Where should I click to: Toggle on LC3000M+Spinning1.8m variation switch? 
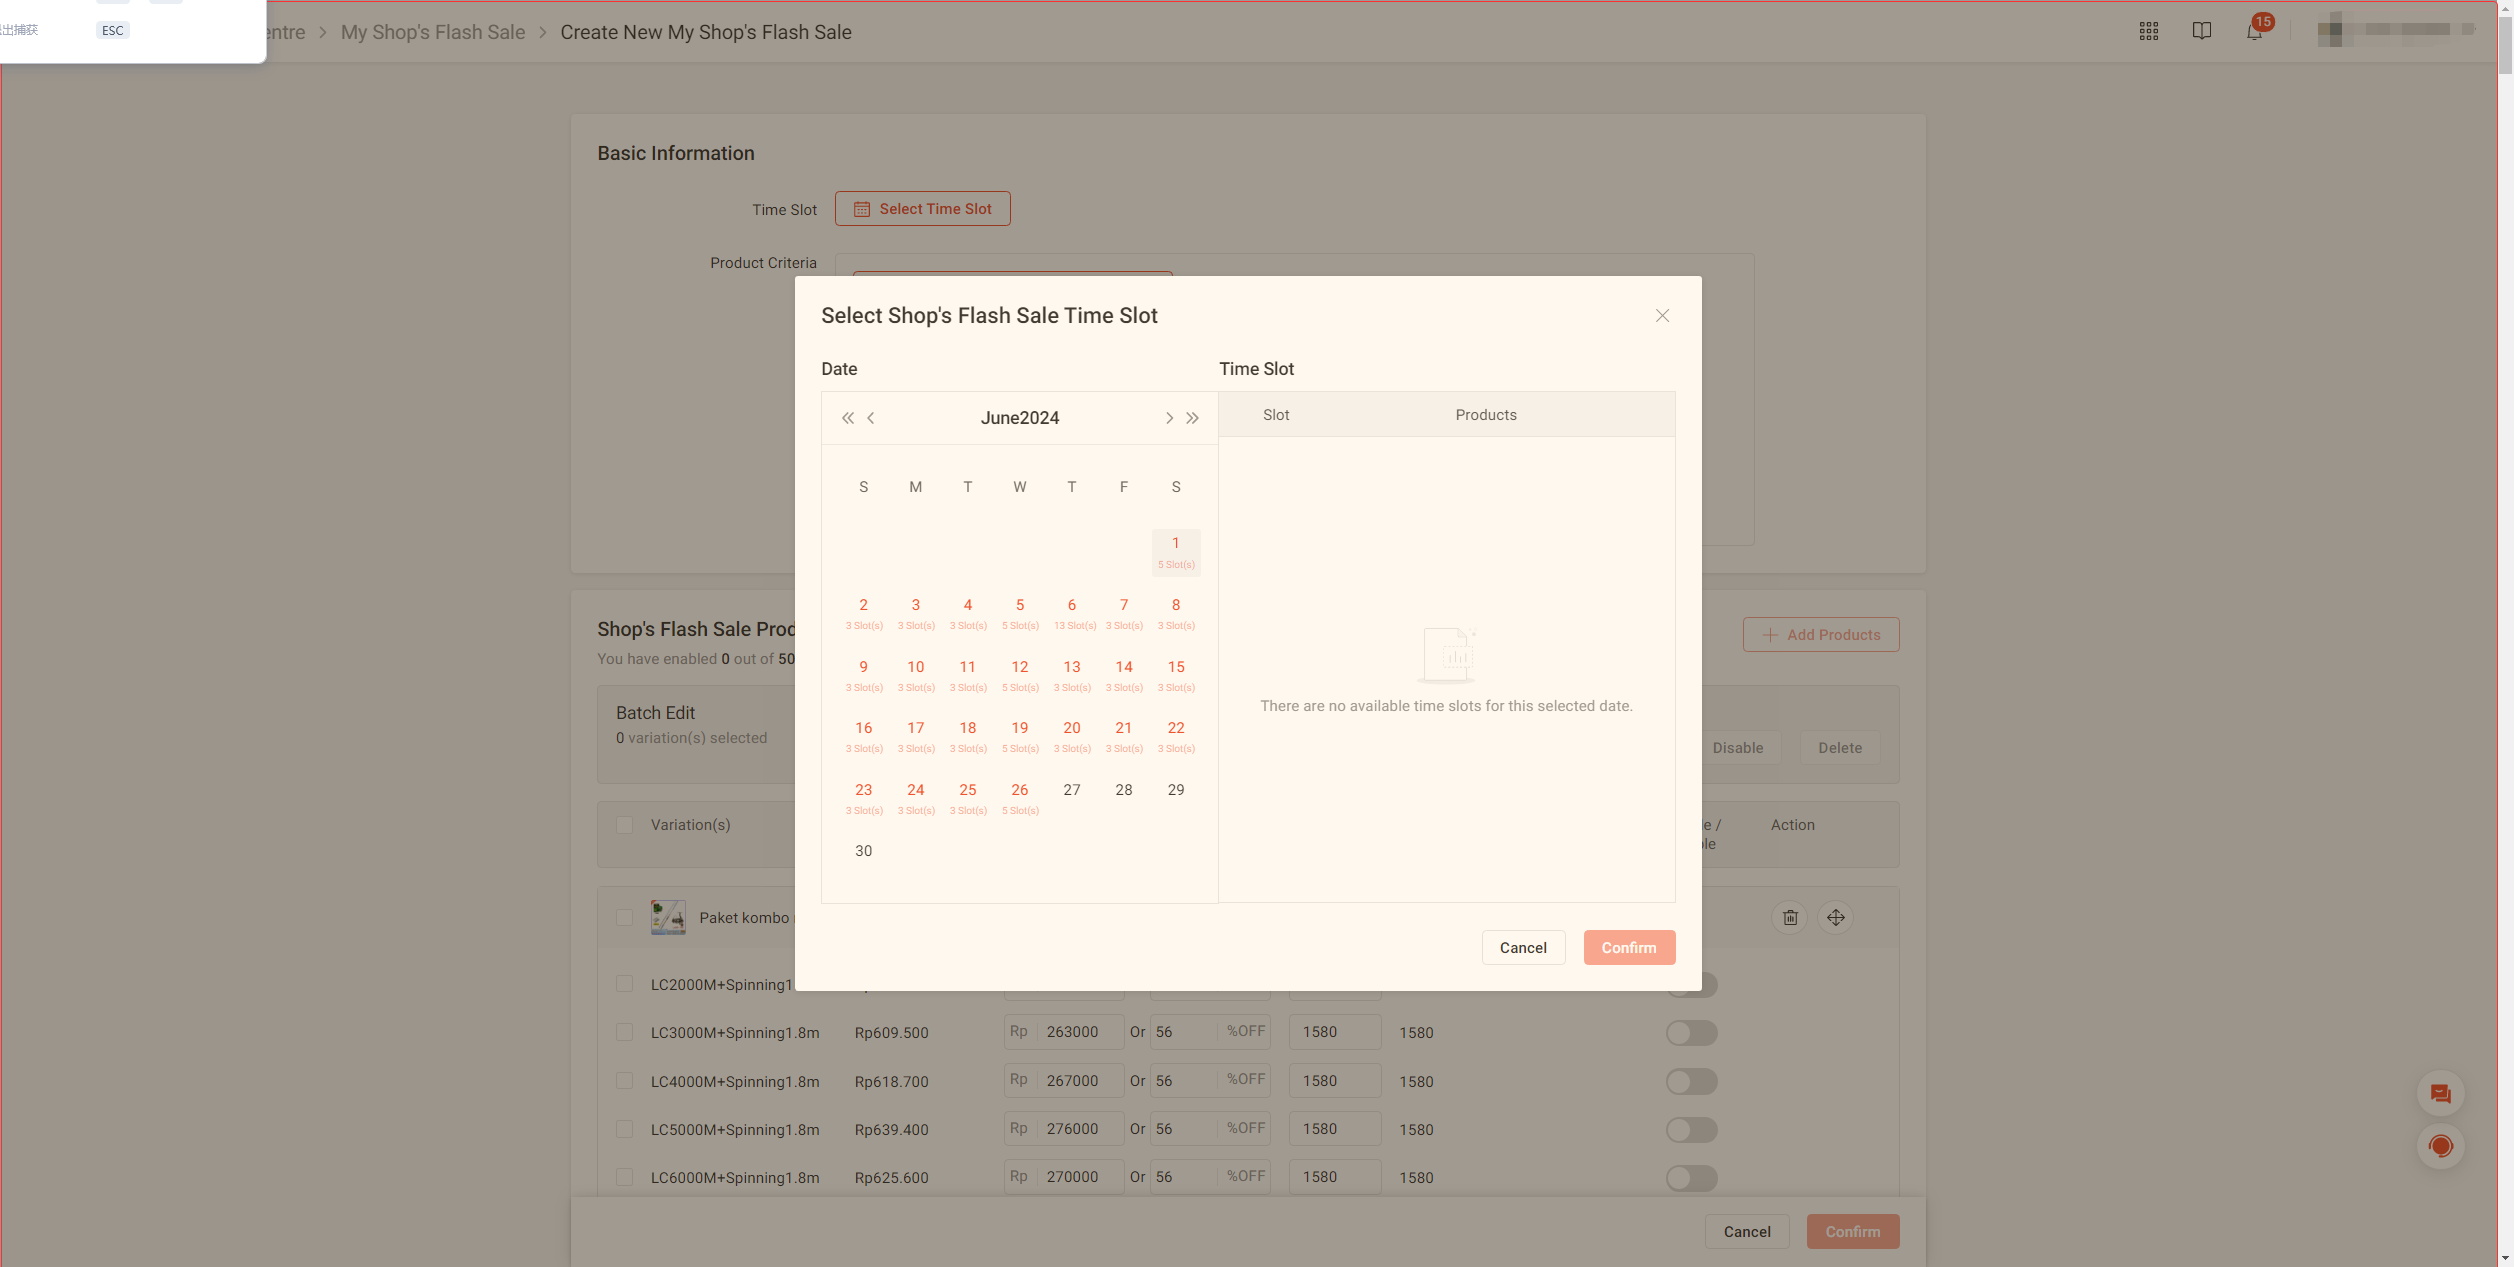click(1691, 1032)
